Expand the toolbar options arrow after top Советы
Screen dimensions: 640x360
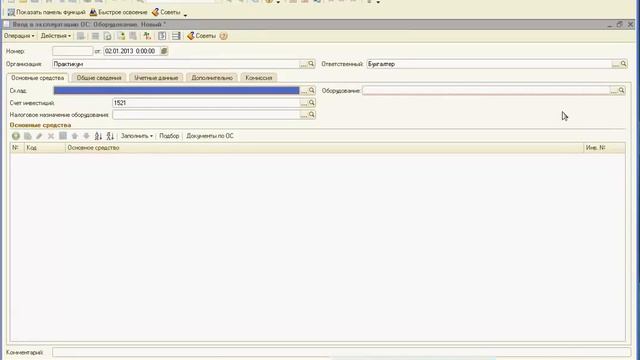click(185, 15)
